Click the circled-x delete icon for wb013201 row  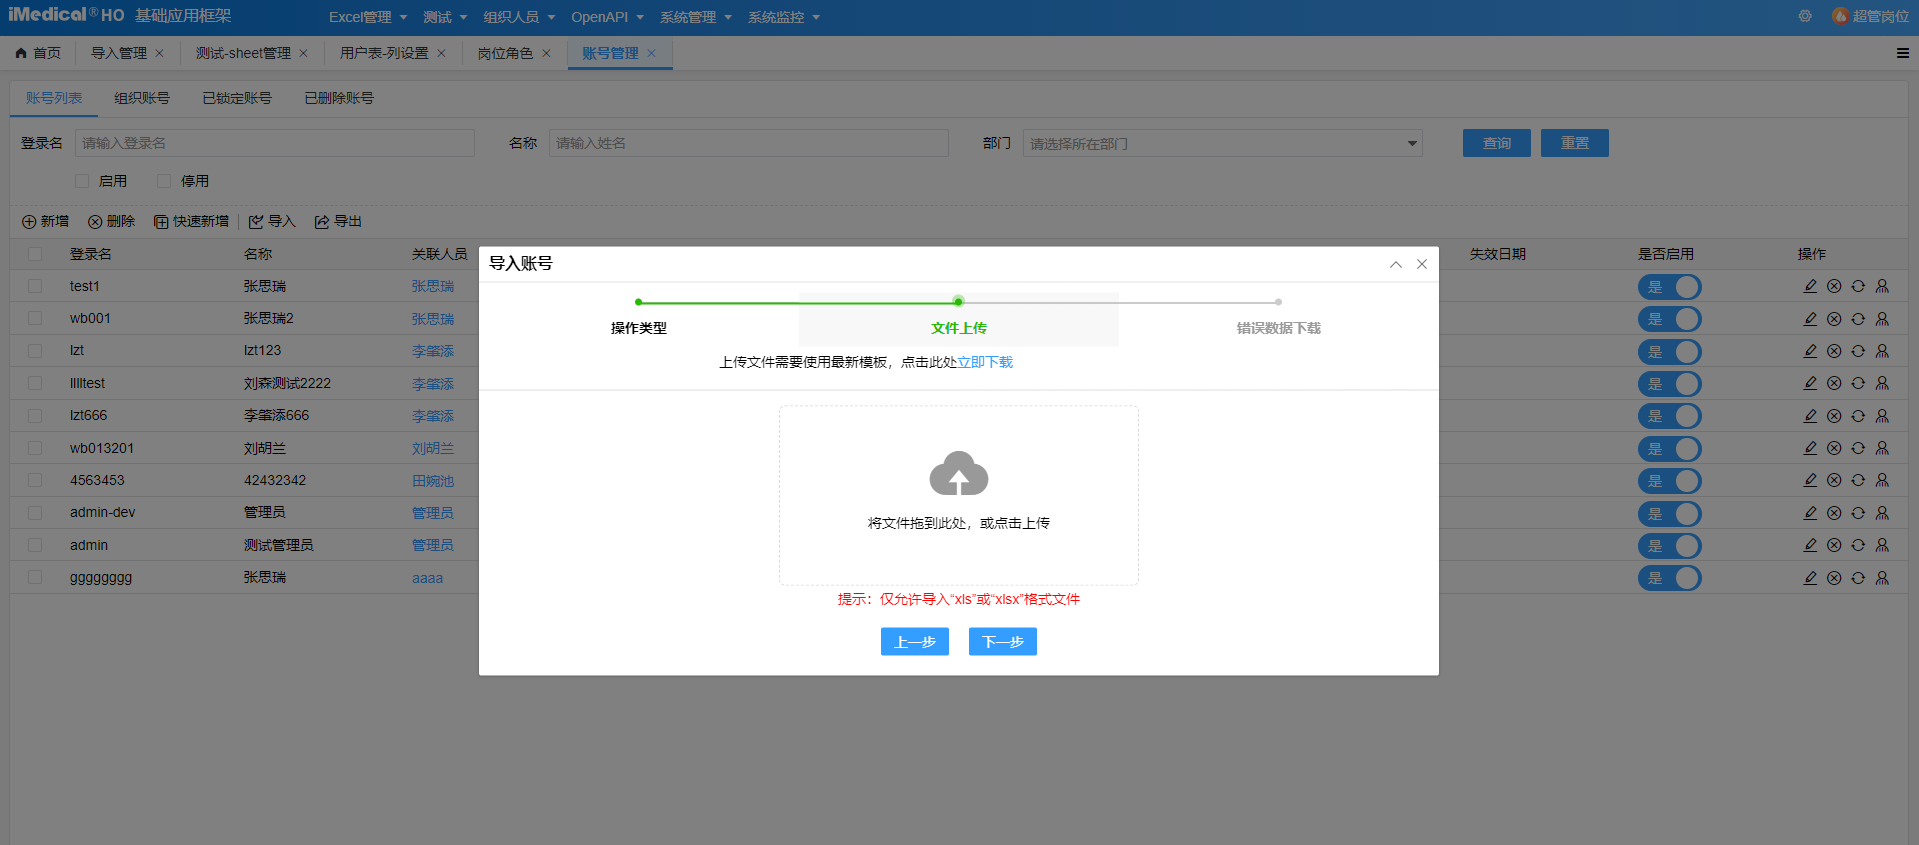(x=1834, y=448)
